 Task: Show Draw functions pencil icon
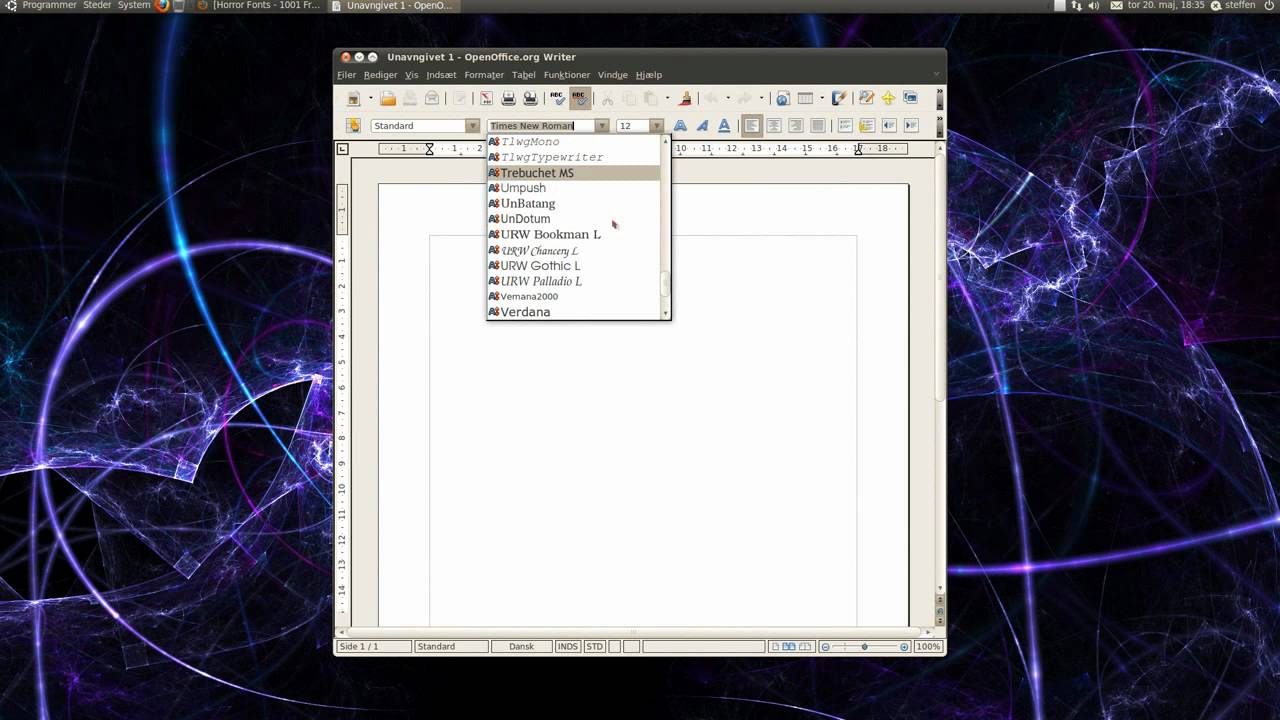[x=839, y=98]
